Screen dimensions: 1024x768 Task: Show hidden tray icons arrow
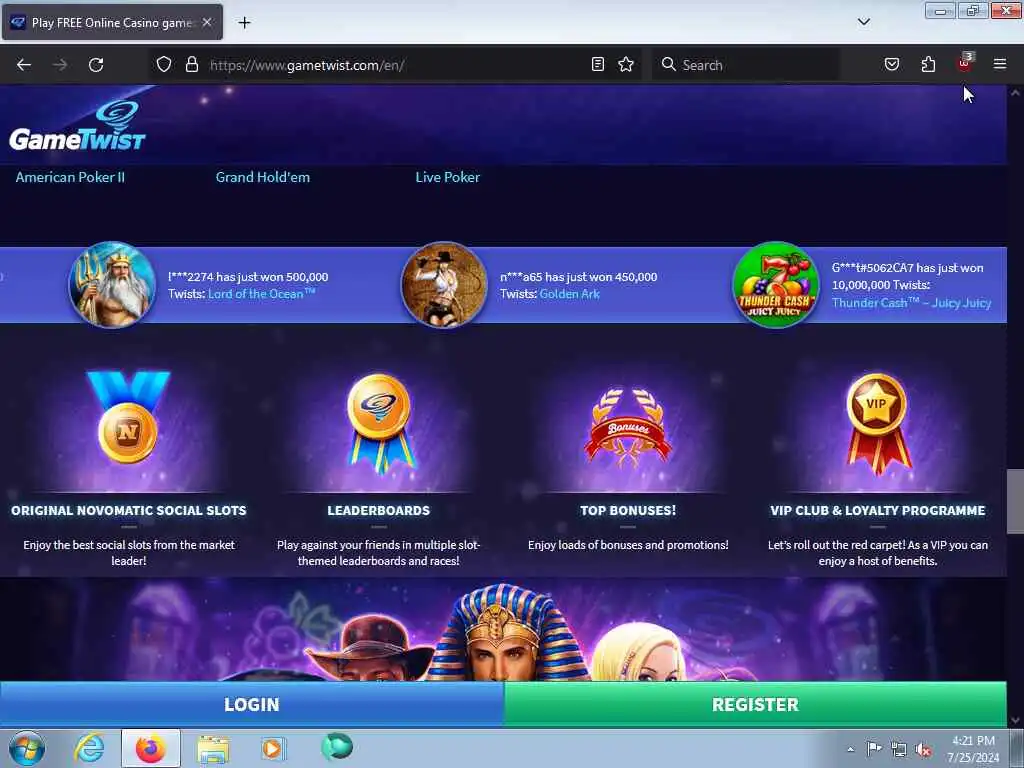[x=850, y=749]
